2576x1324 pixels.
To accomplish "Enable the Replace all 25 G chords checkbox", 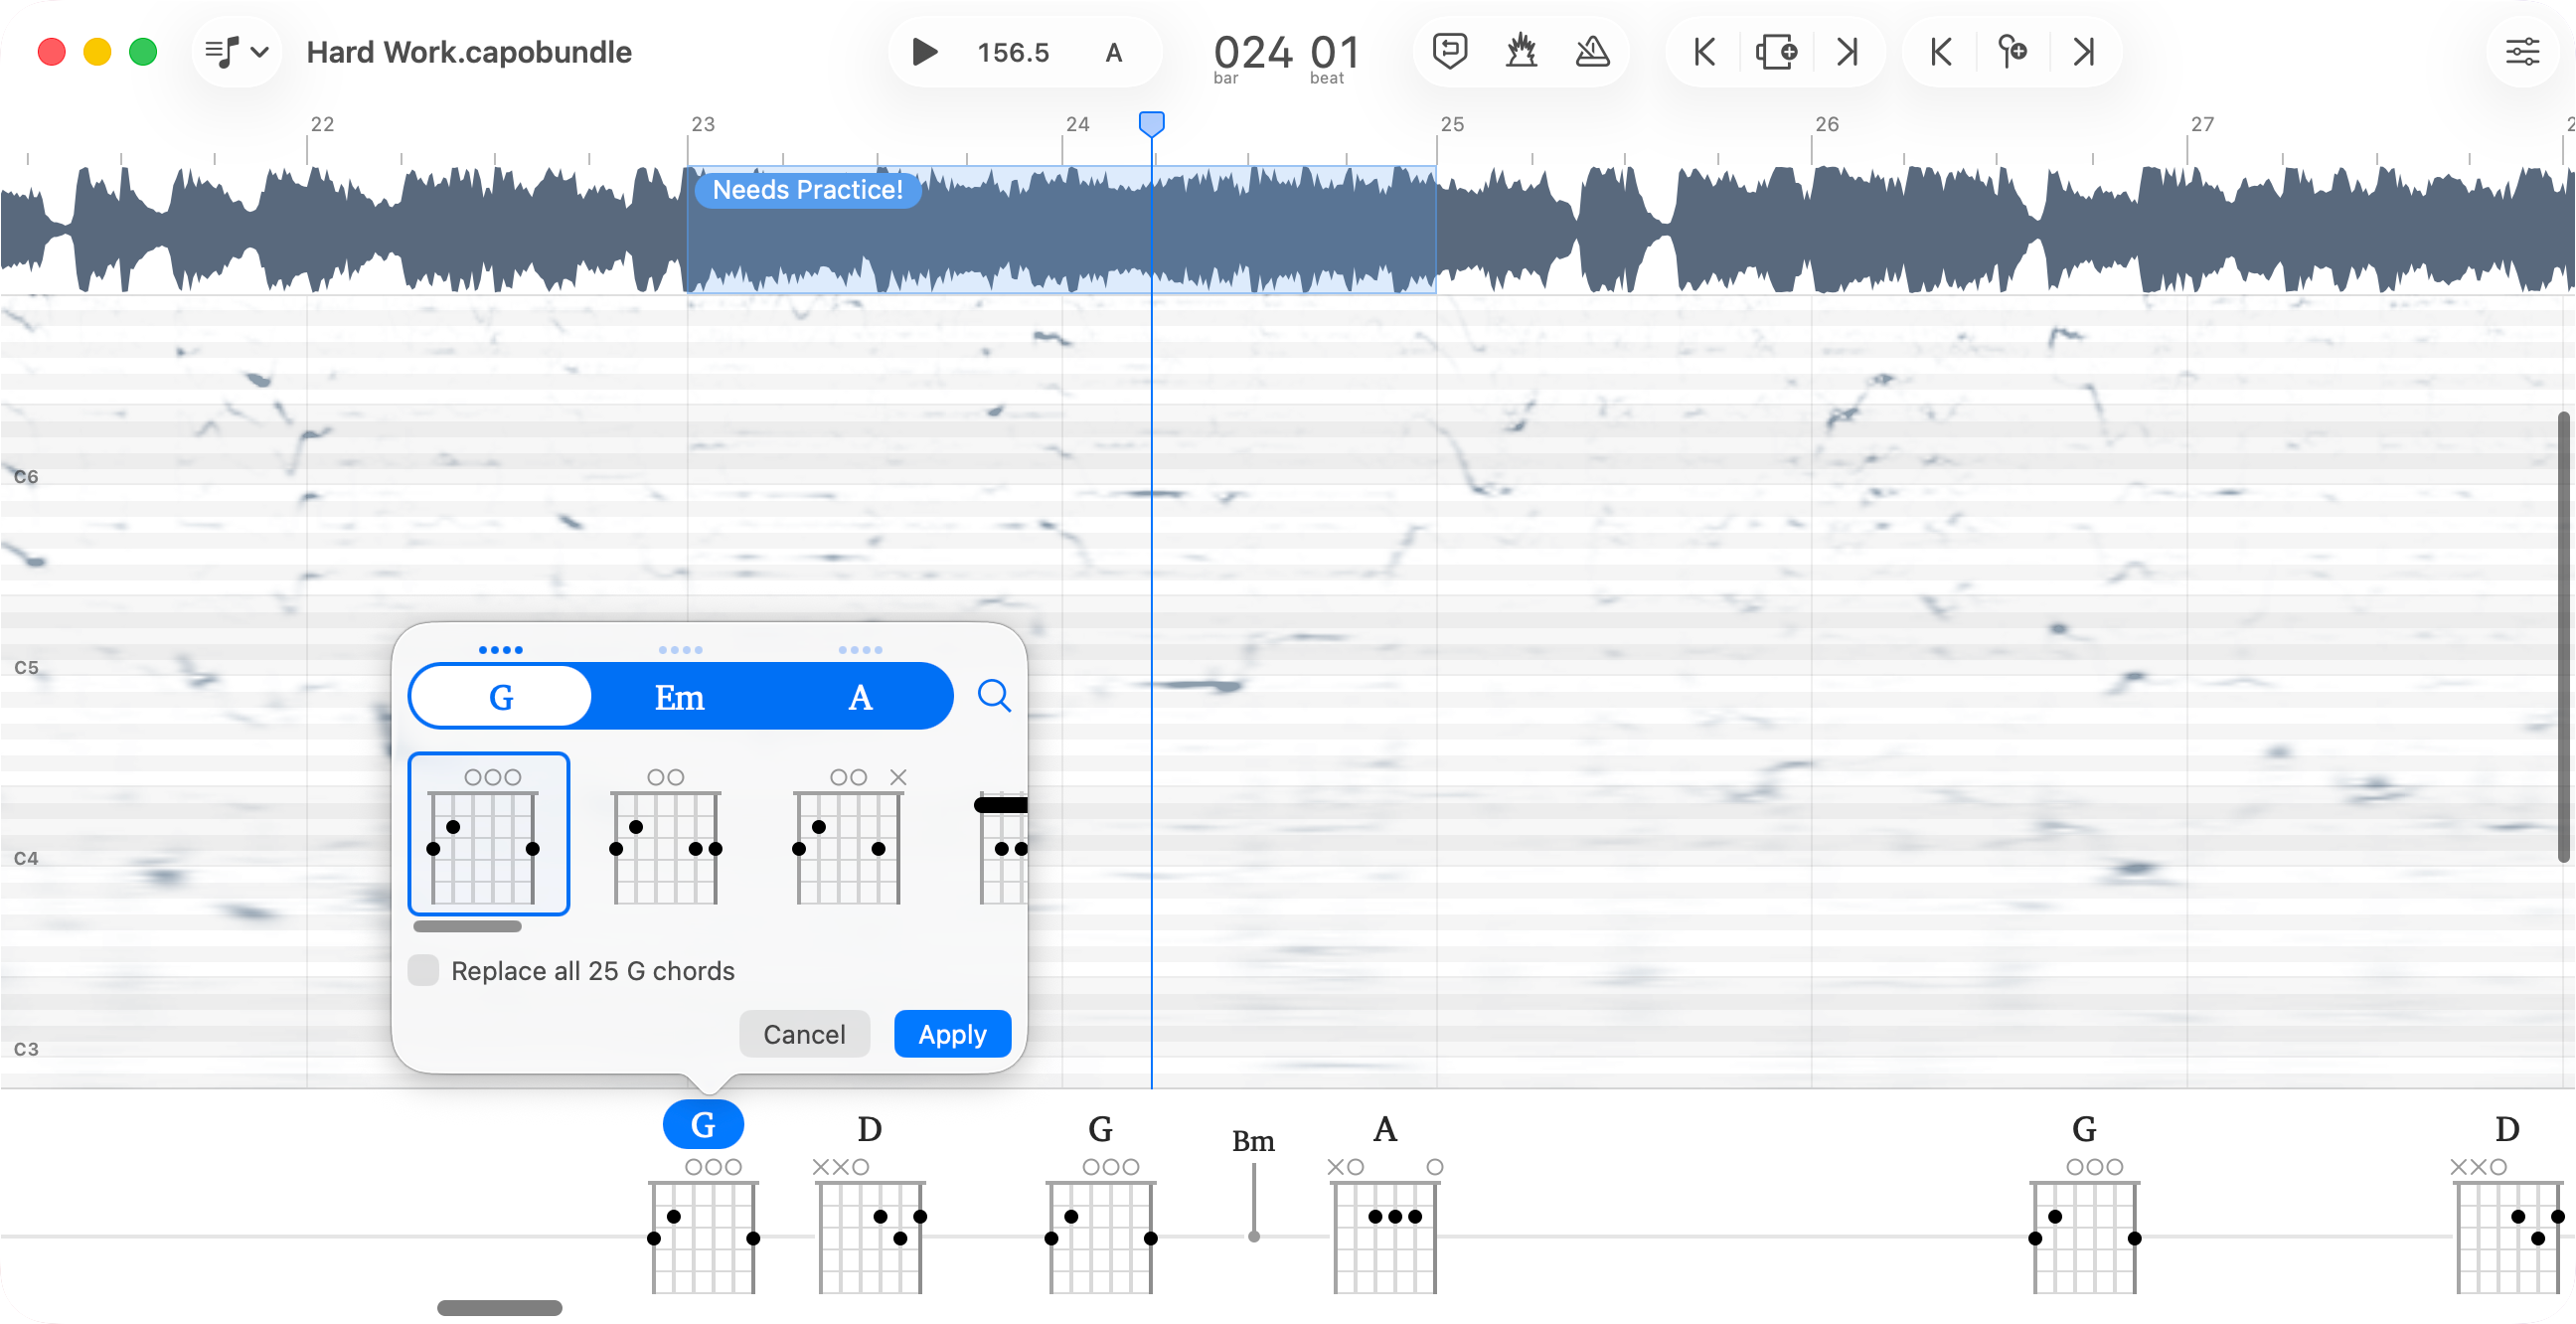I will point(424,970).
